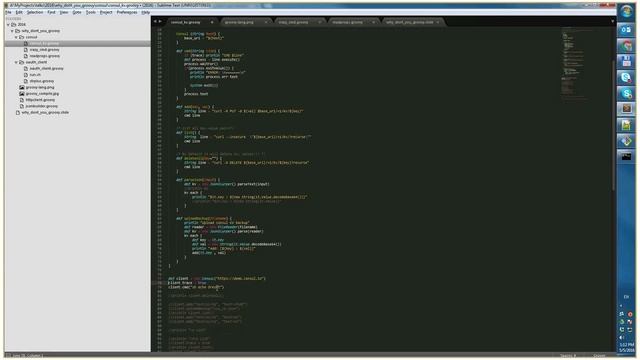Open groovy-lang.png image in sidebar
Image resolution: width=640 pixels, height=360 pixels.
(40, 87)
